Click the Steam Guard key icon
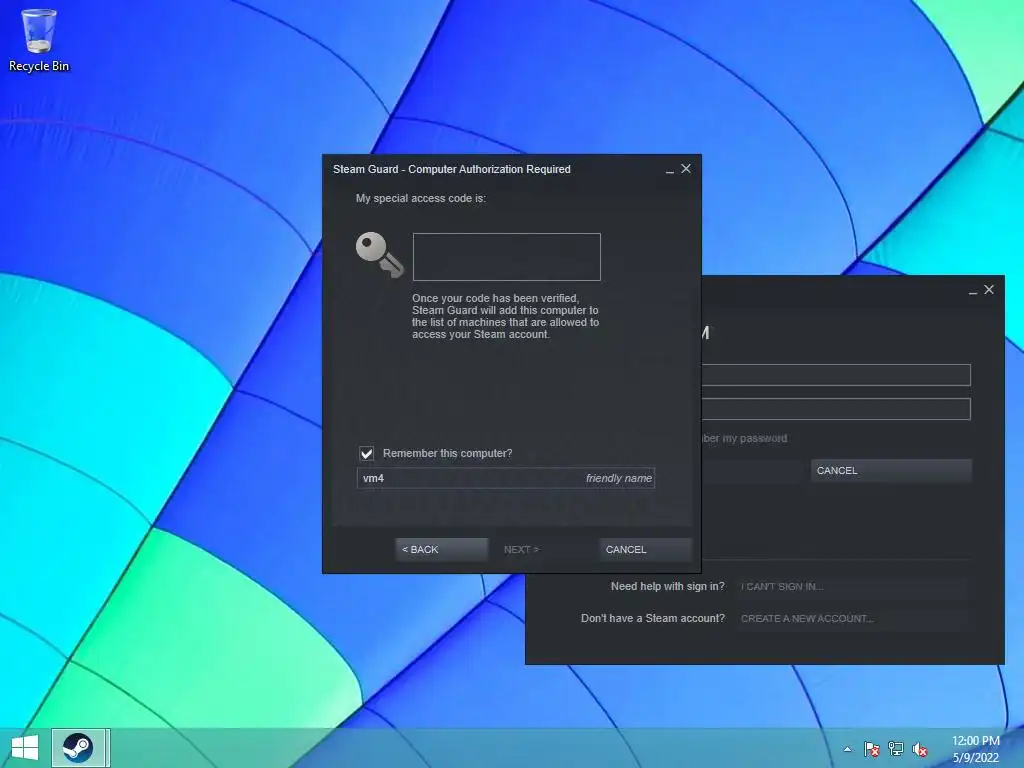This screenshot has width=1024, height=768. pos(379,255)
